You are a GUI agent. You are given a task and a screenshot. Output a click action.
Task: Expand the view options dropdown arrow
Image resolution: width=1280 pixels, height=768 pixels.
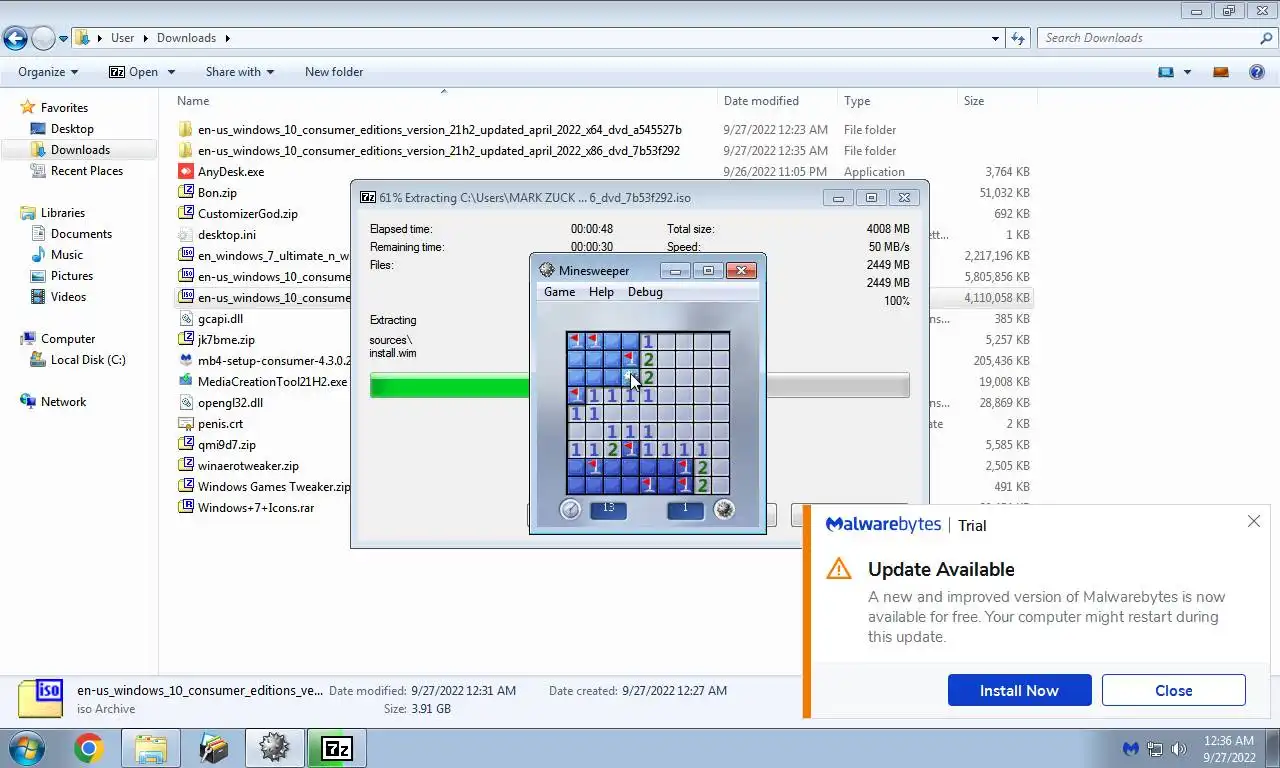pos(1187,72)
